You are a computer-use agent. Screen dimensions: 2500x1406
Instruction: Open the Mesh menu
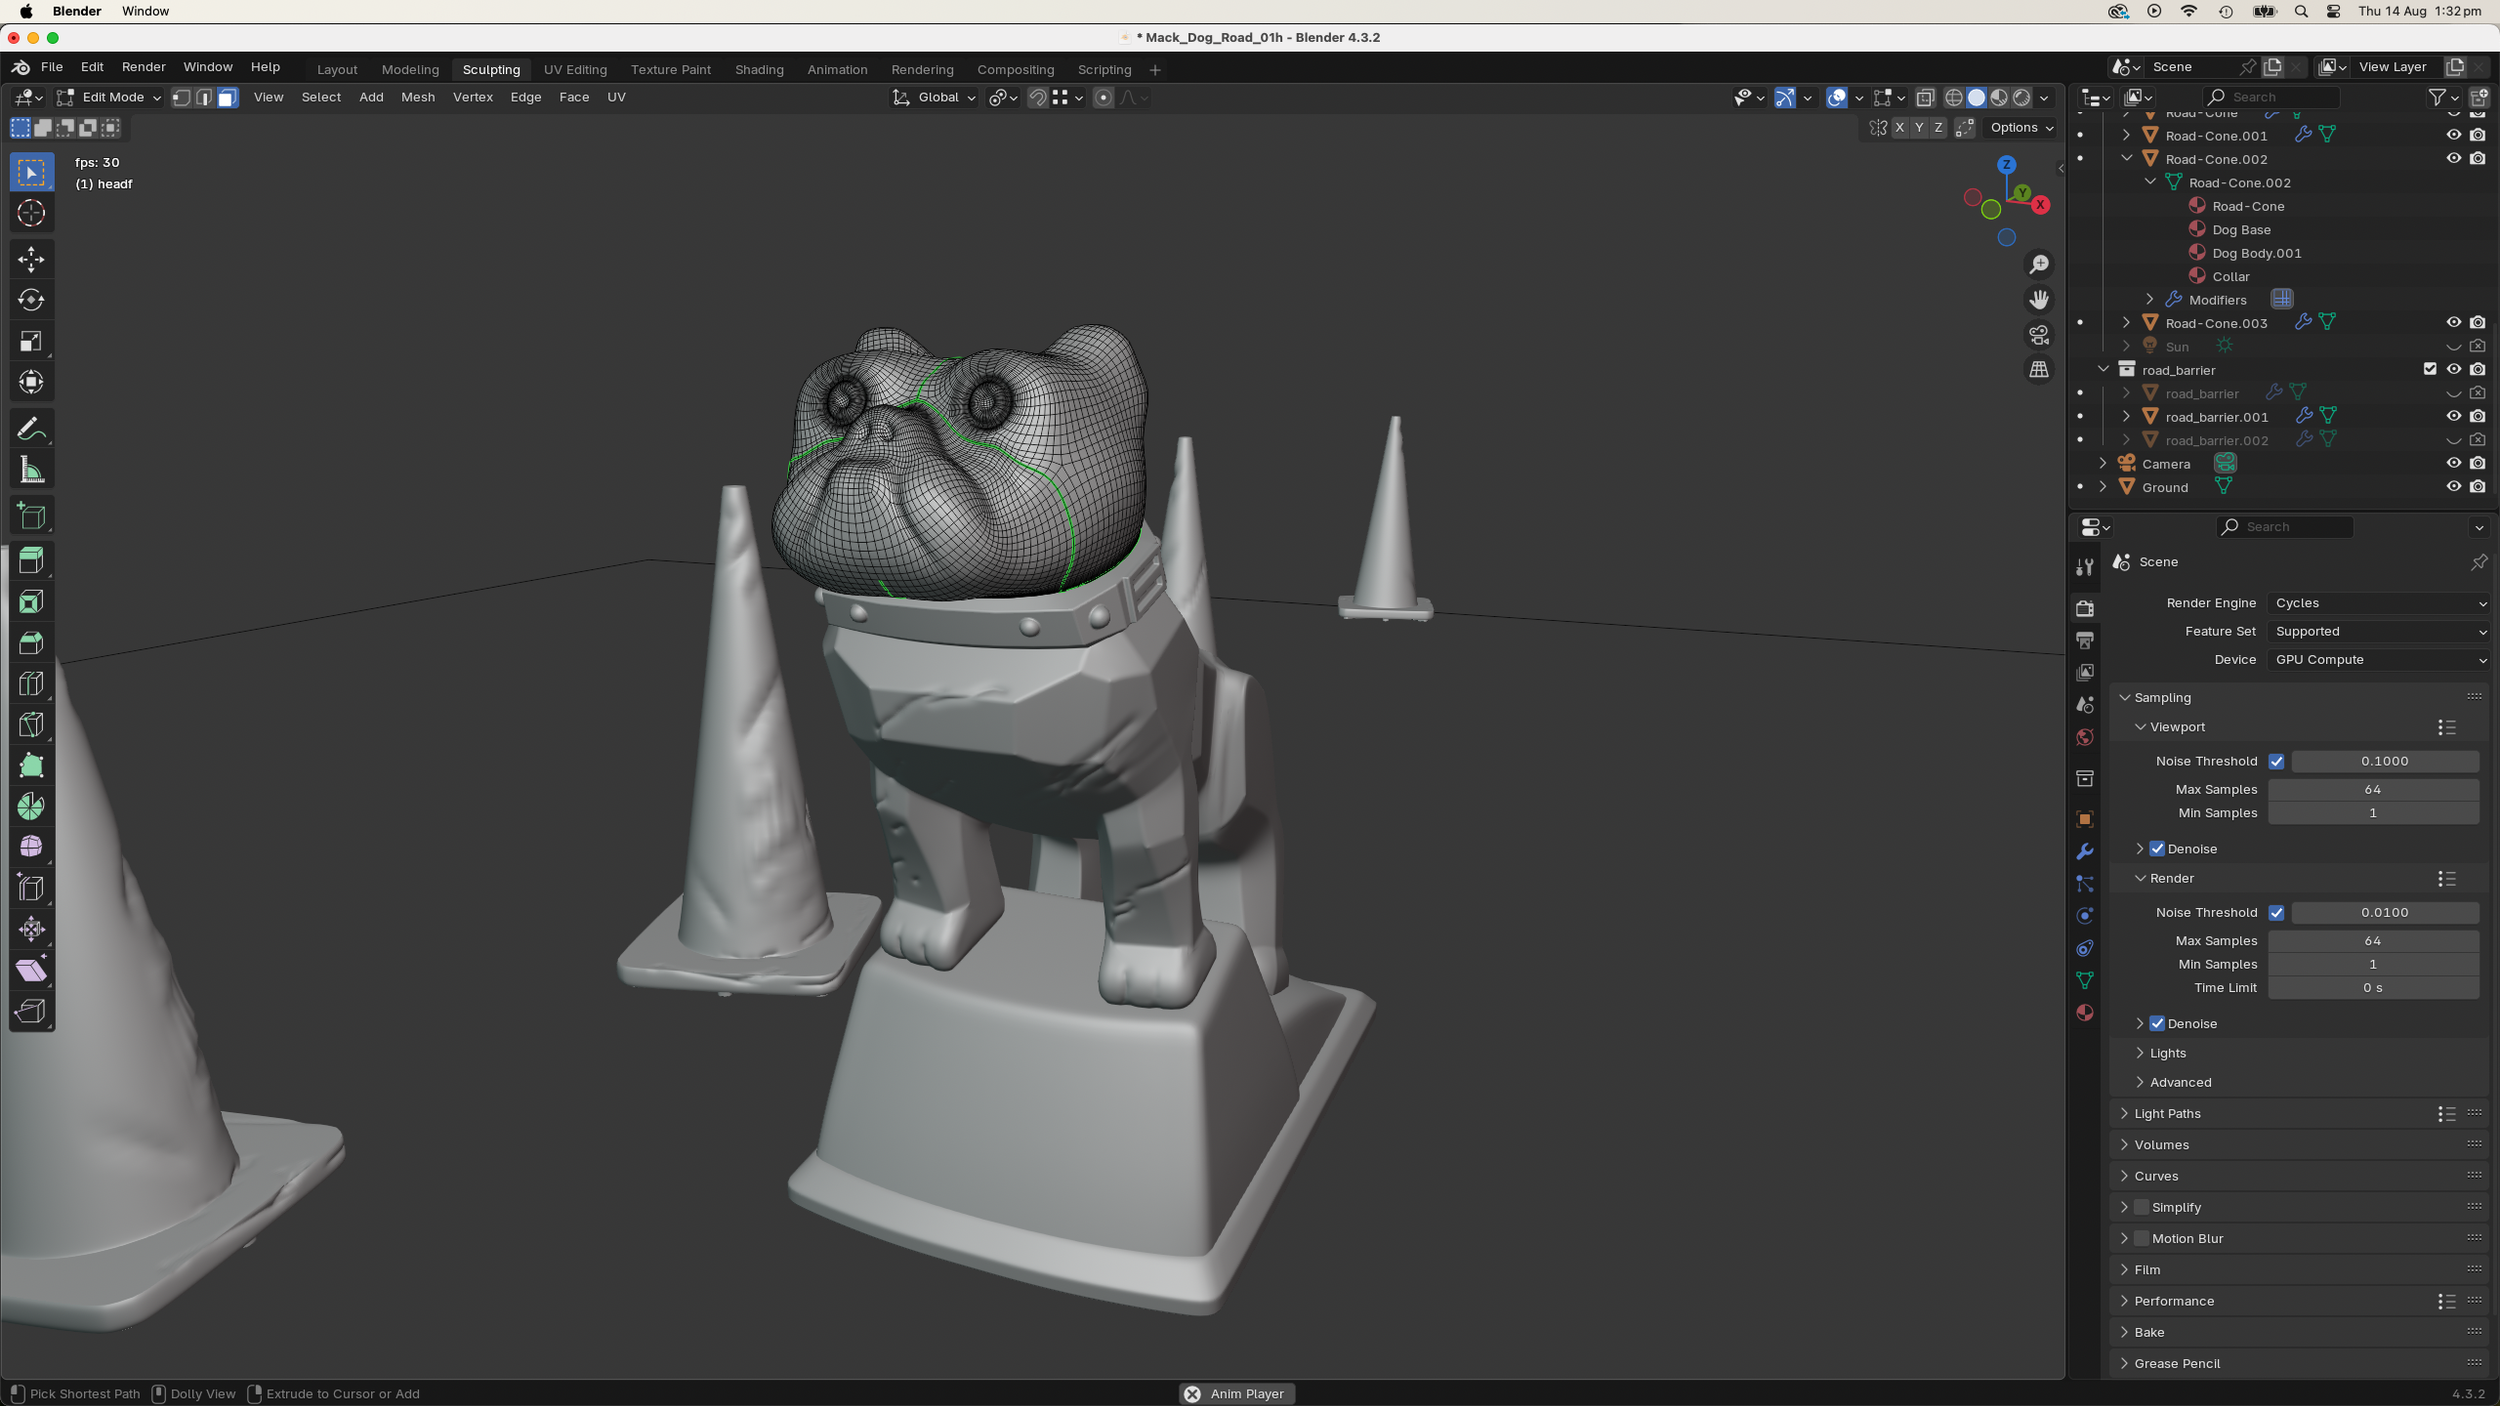pyautogui.click(x=417, y=97)
